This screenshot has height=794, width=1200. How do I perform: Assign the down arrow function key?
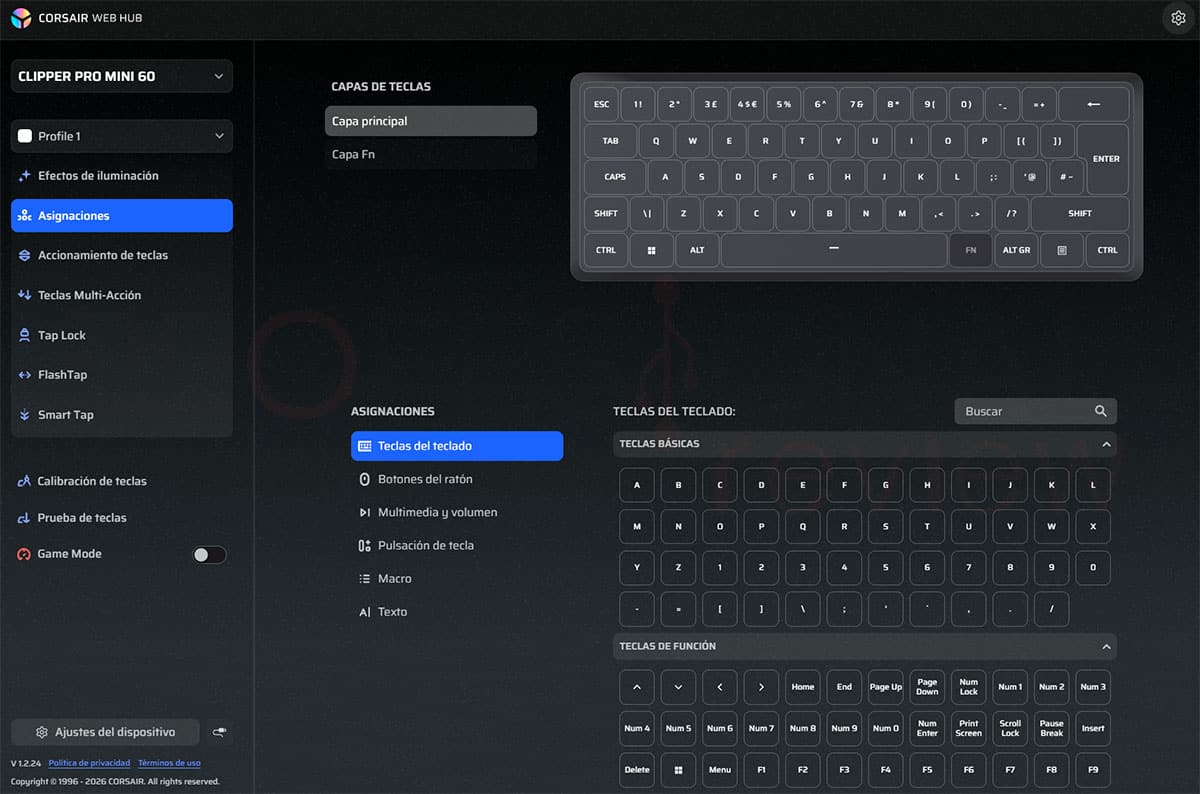678,687
